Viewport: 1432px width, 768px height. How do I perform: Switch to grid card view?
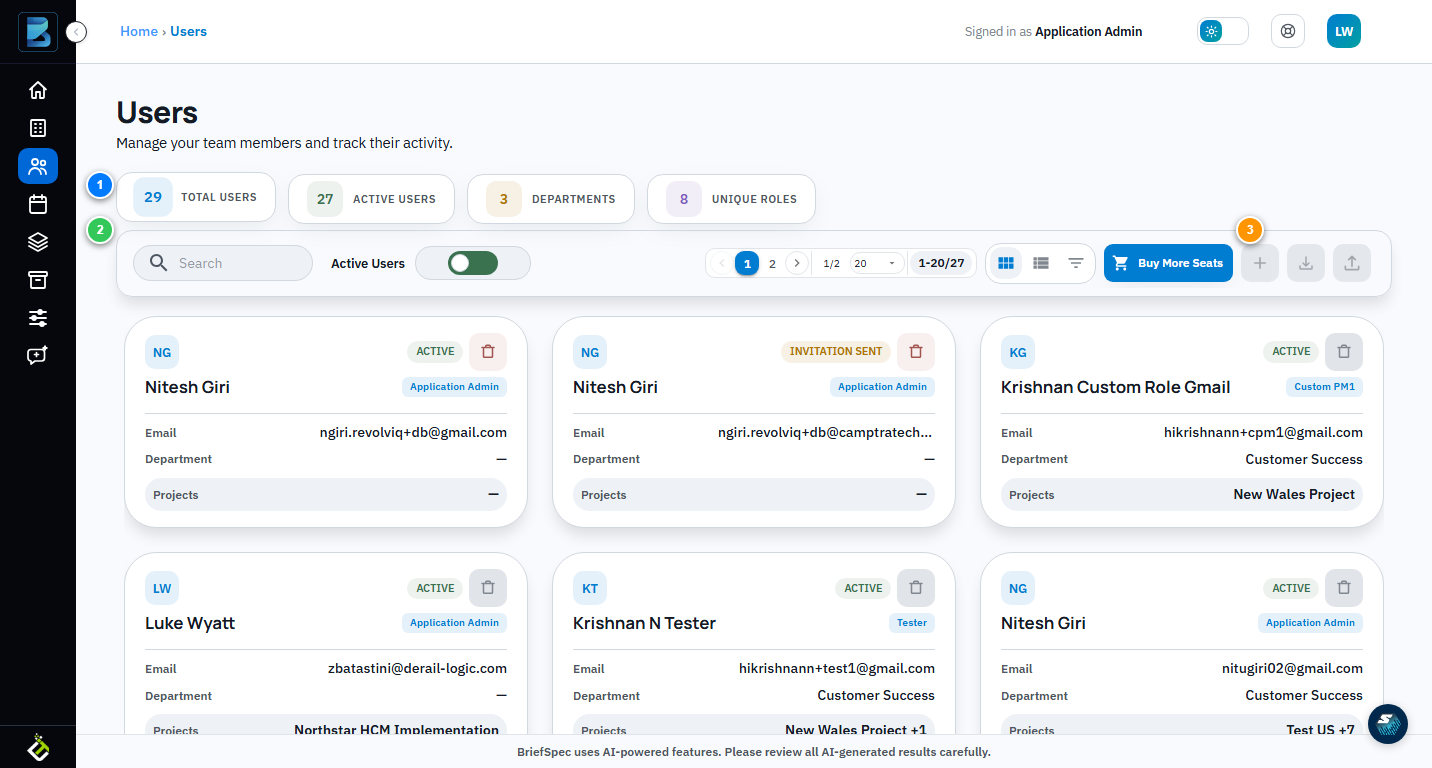pos(1006,263)
